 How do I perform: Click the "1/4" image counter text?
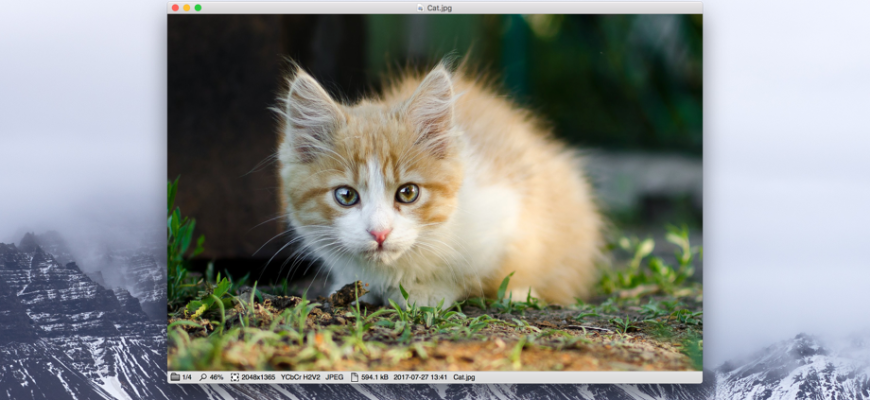(186, 377)
